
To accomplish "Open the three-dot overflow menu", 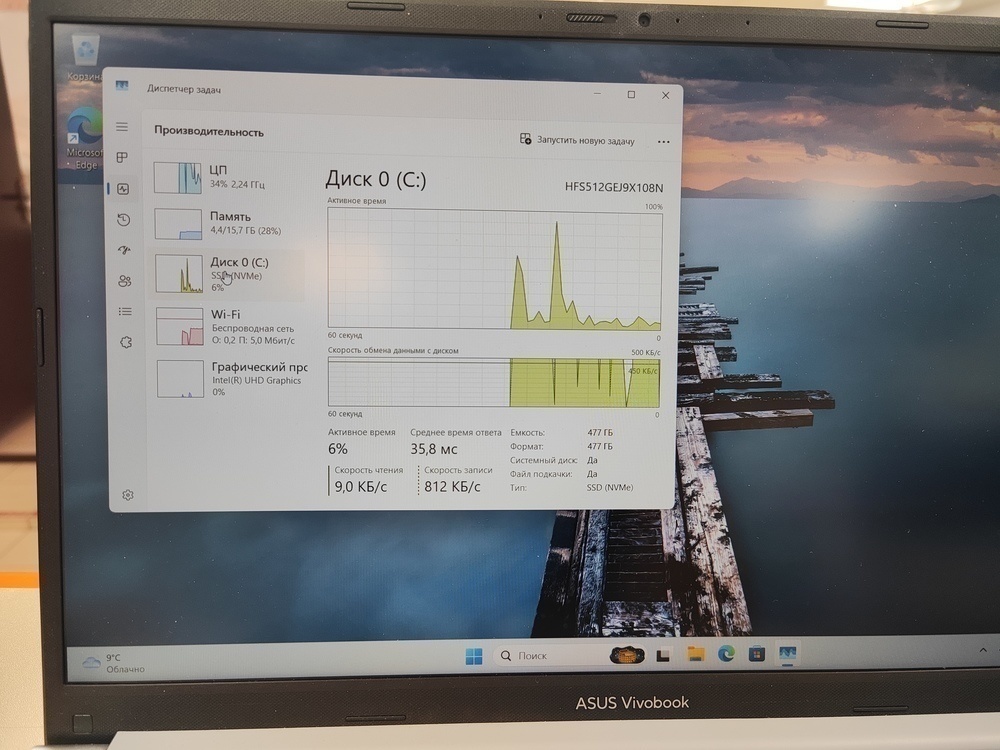I will (x=663, y=141).
